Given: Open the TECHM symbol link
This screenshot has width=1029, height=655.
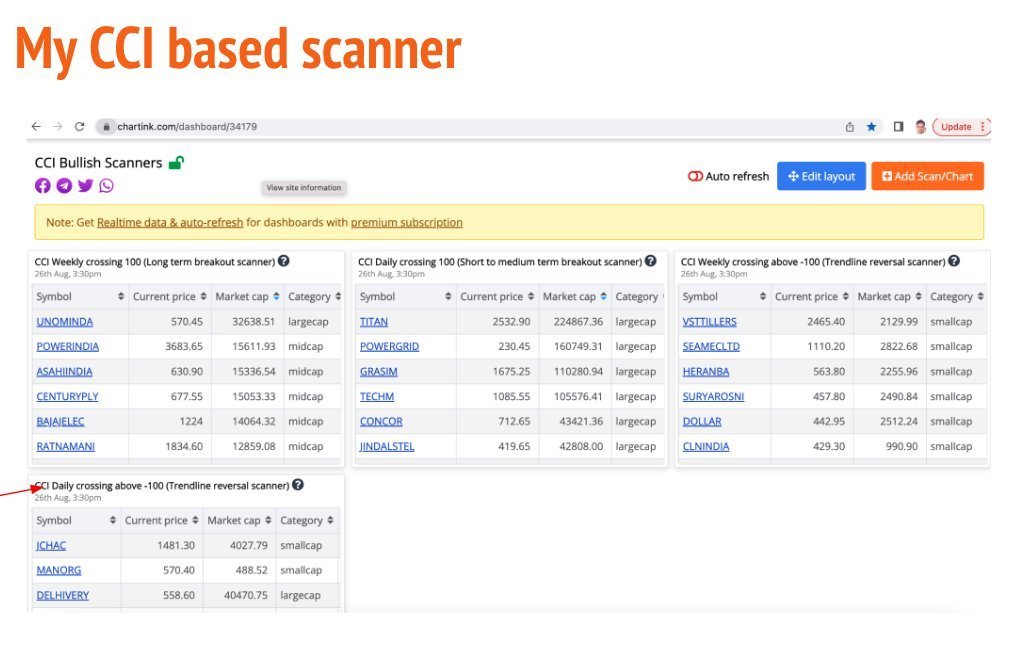Looking at the screenshot, I should coord(377,396).
